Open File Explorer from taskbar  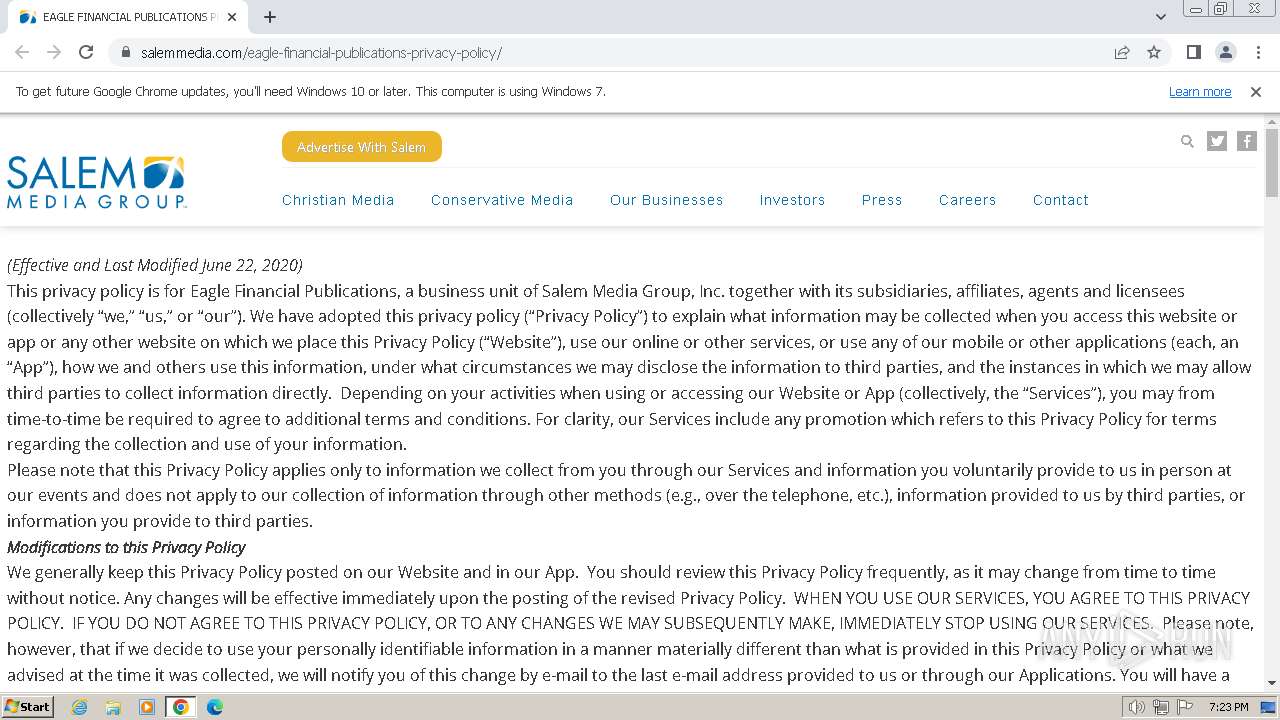tap(113, 707)
